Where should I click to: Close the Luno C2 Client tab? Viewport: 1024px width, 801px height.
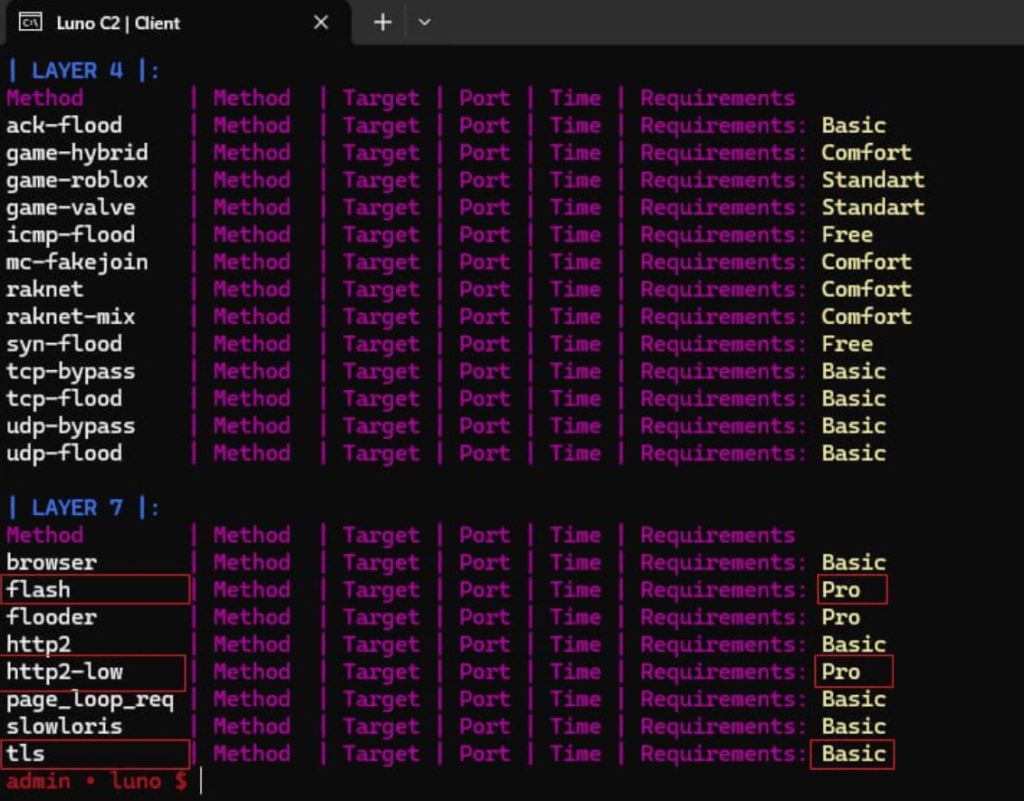coord(321,21)
